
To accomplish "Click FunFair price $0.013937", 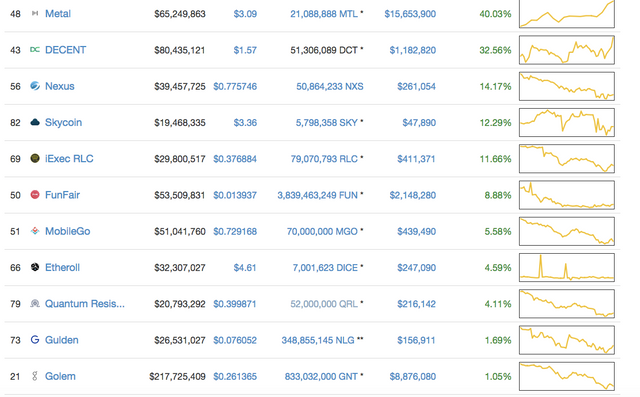I will click(235, 195).
